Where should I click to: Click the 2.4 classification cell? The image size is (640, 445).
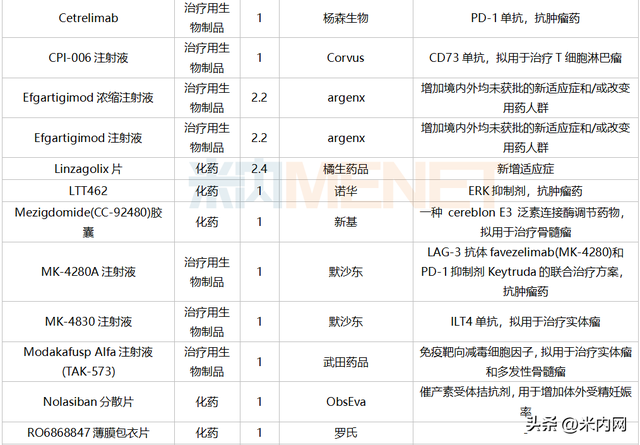(259, 169)
